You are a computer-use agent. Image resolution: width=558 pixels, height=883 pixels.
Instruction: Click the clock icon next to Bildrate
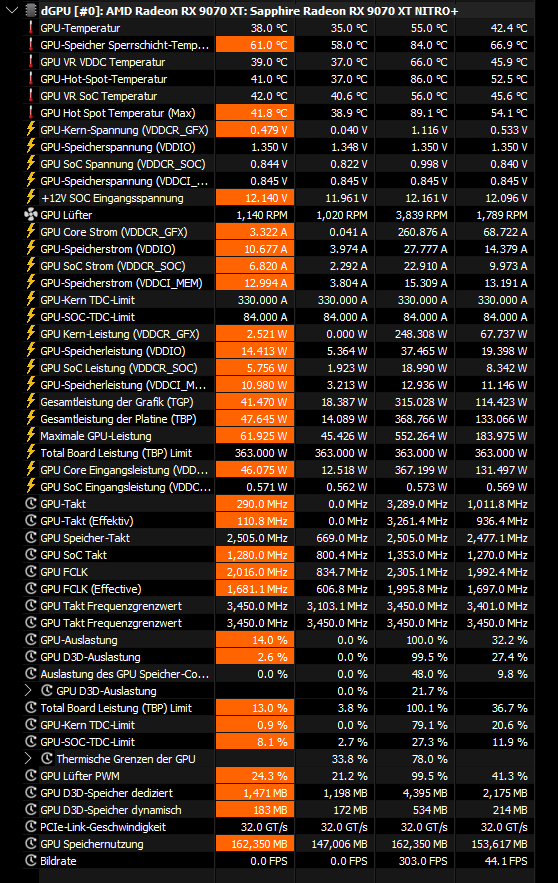point(31,860)
